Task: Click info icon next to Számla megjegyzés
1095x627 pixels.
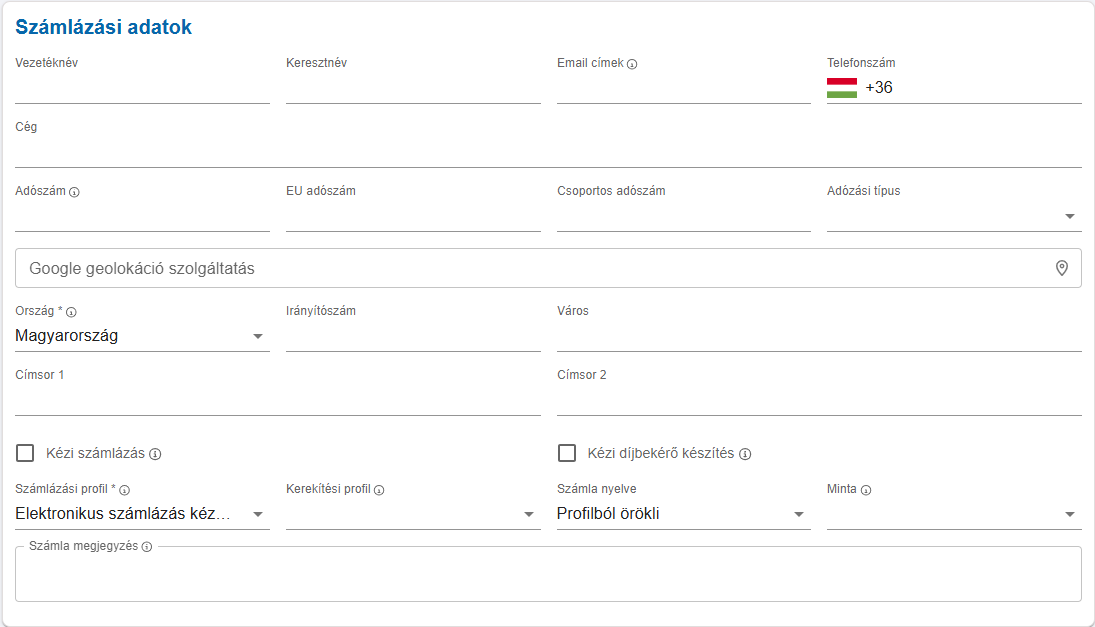Action: coord(147,547)
